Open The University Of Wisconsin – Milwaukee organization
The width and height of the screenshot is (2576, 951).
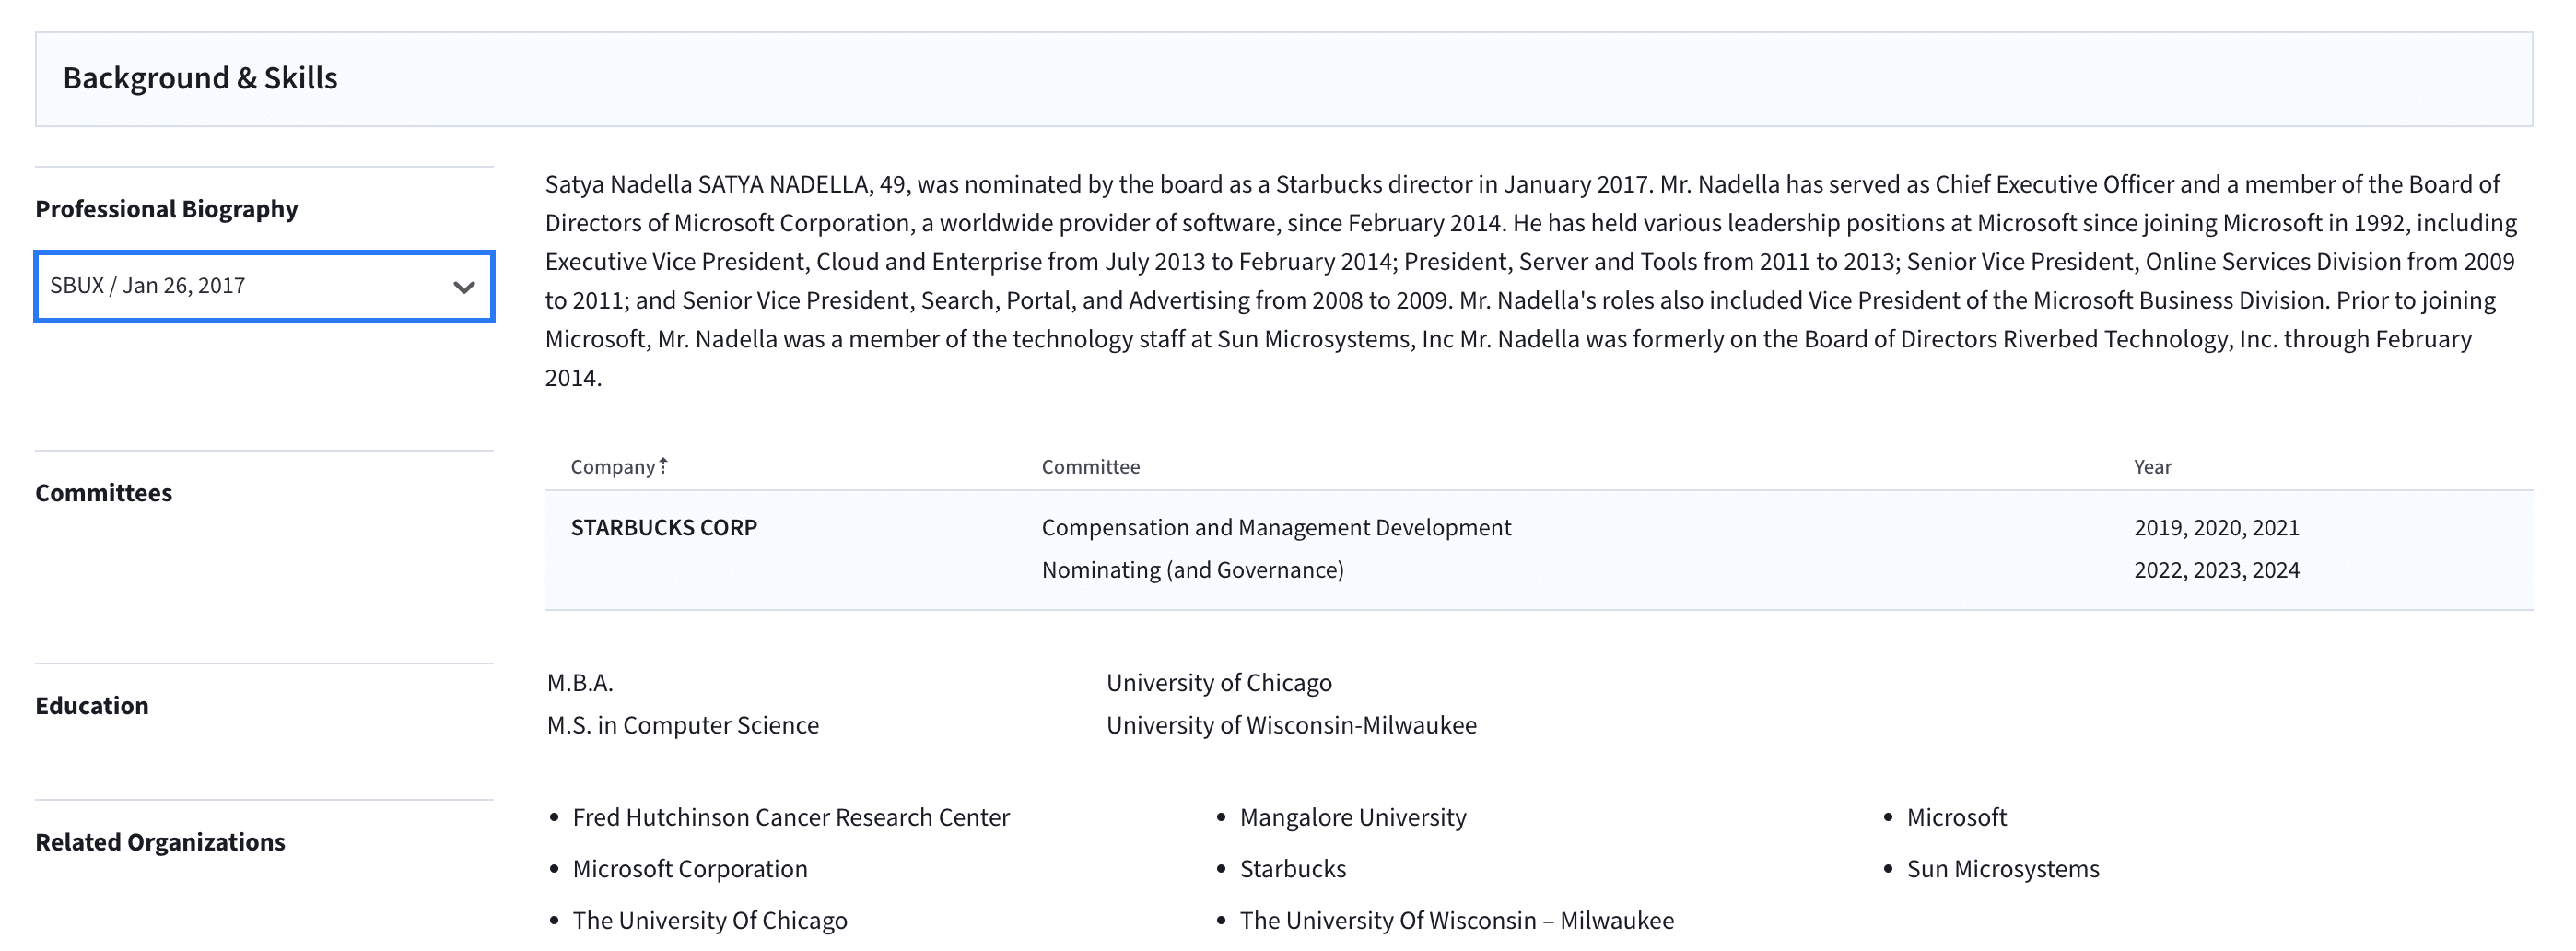(x=1457, y=921)
